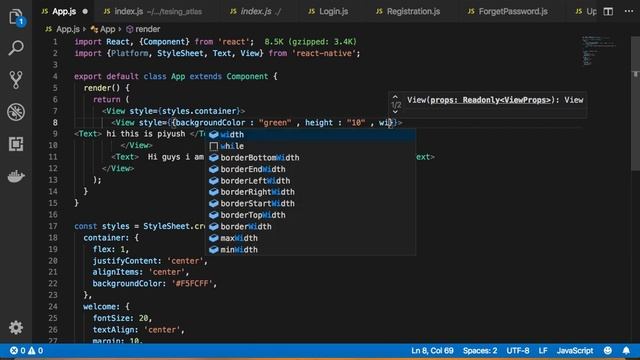Screen dimensions: 640x360
Task: Click LF end of line selector
Action: tap(543, 350)
